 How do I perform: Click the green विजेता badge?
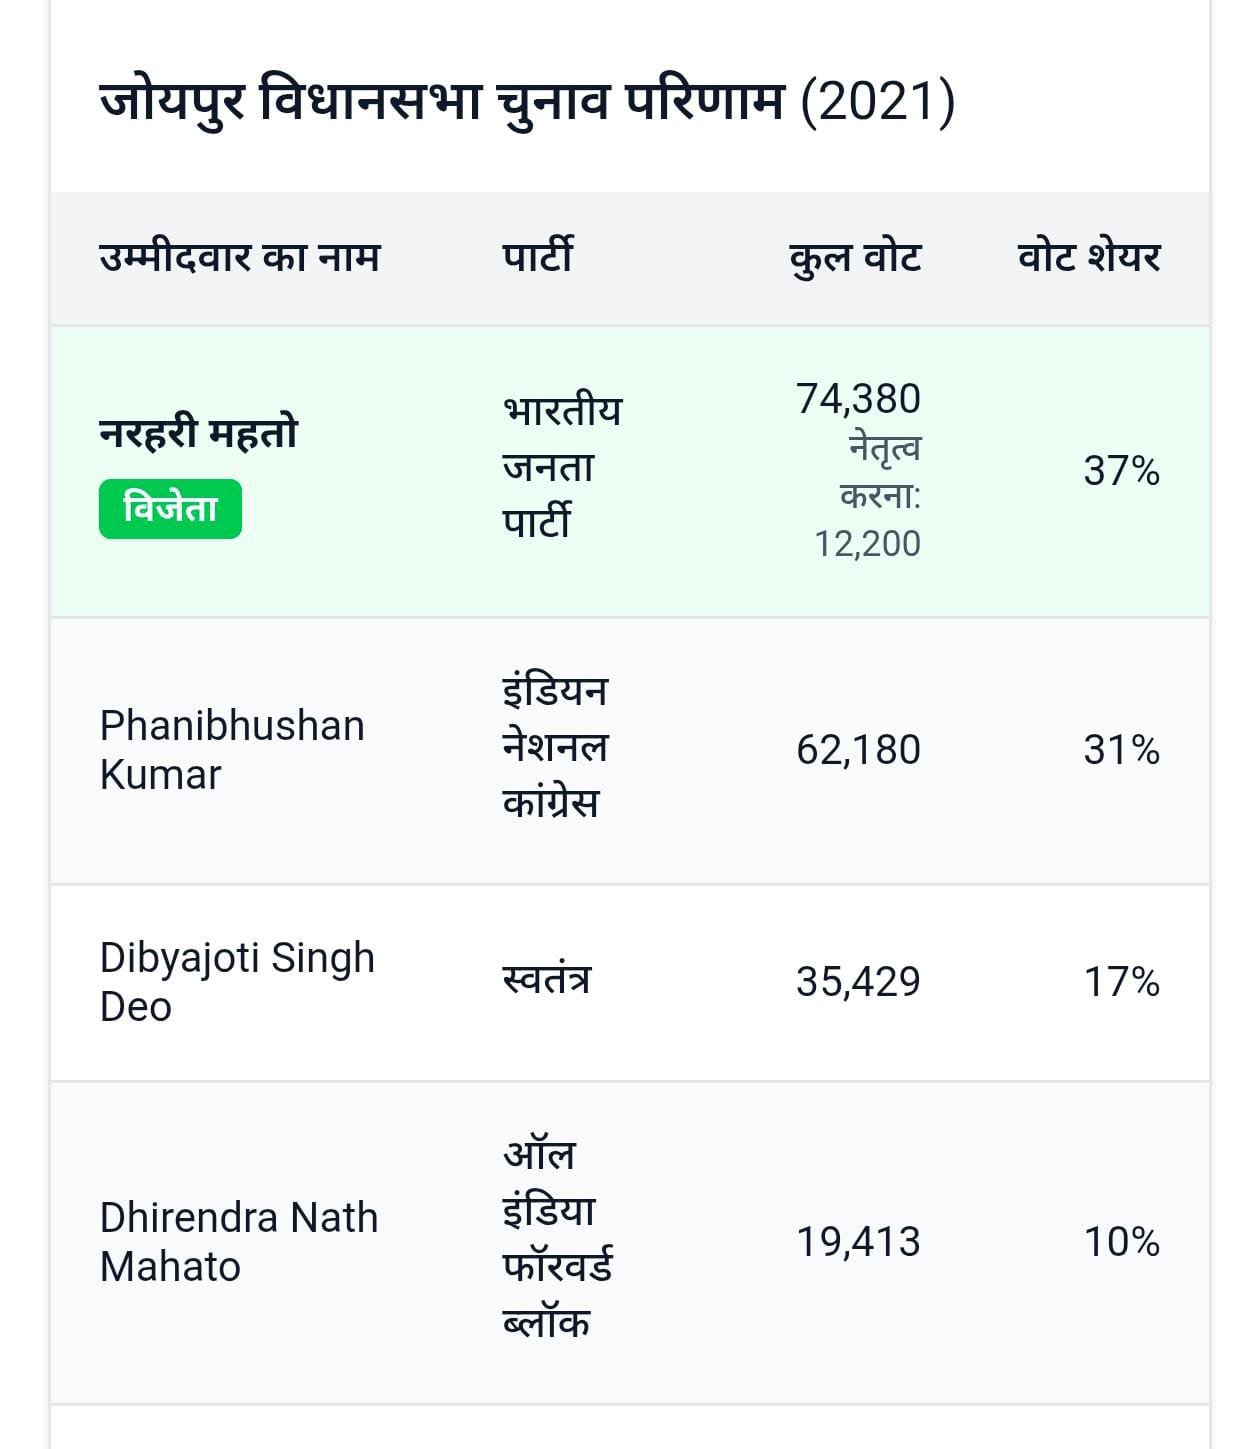(170, 509)
